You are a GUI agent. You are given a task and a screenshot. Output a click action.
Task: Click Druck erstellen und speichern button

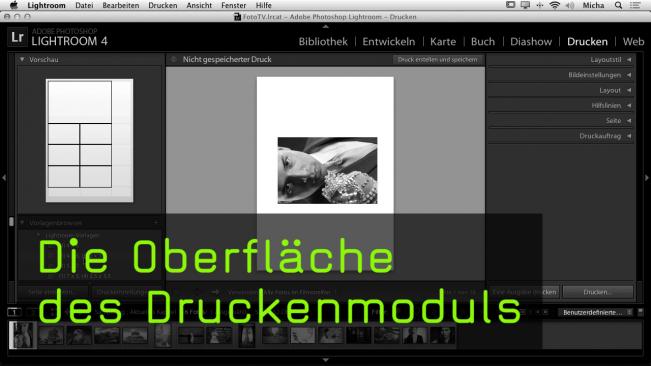pos(438,59)
